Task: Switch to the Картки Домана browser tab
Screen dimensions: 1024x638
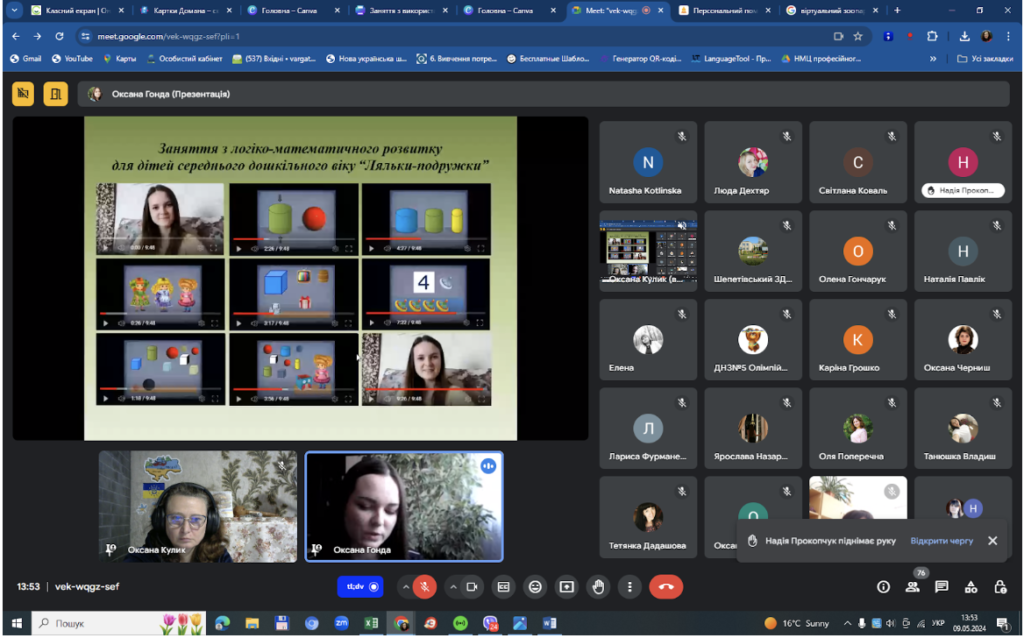Action: (186, 10)
